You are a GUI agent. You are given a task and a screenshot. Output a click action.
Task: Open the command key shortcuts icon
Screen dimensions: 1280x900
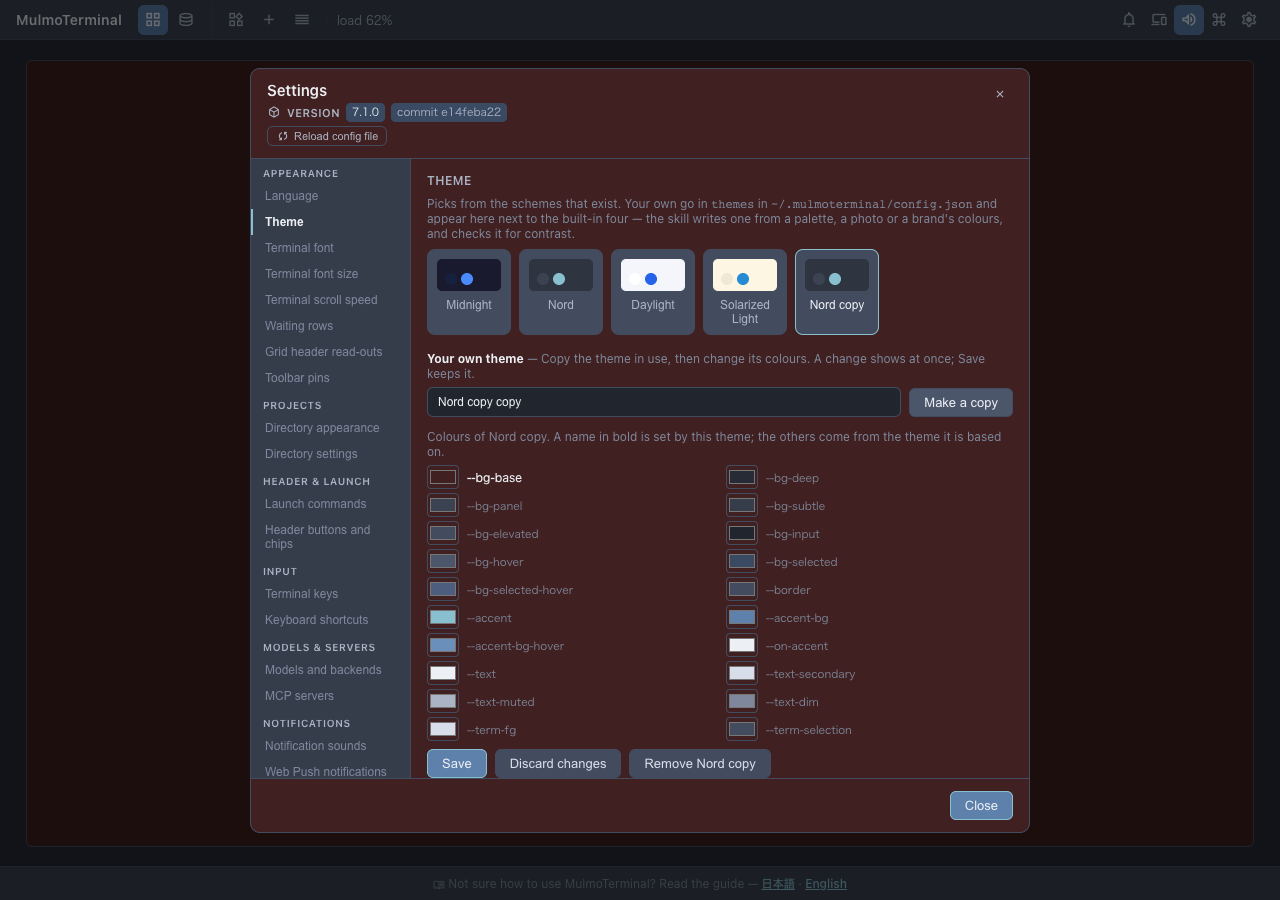pyautogui.click(x=1219, y=20)
